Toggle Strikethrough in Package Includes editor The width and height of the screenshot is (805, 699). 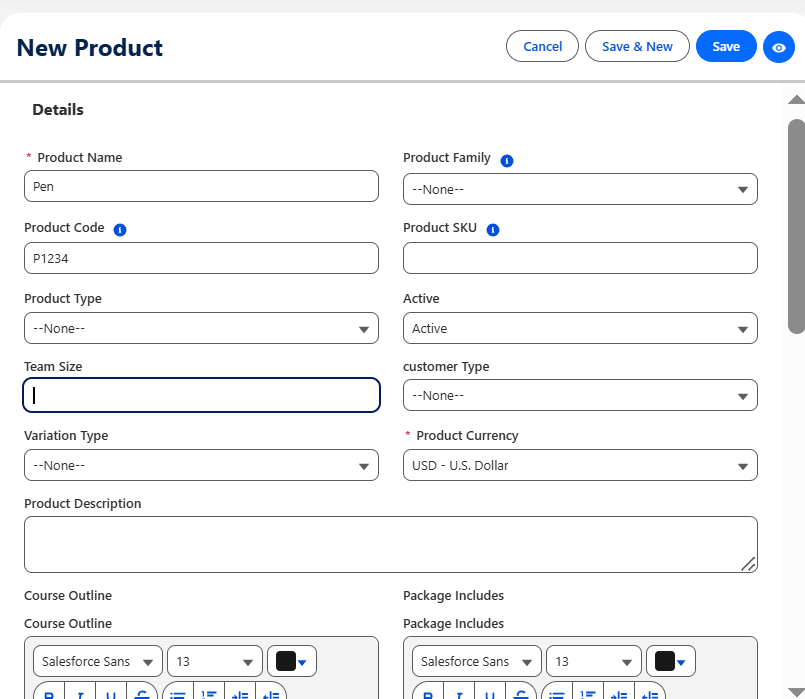pos(521,691)
